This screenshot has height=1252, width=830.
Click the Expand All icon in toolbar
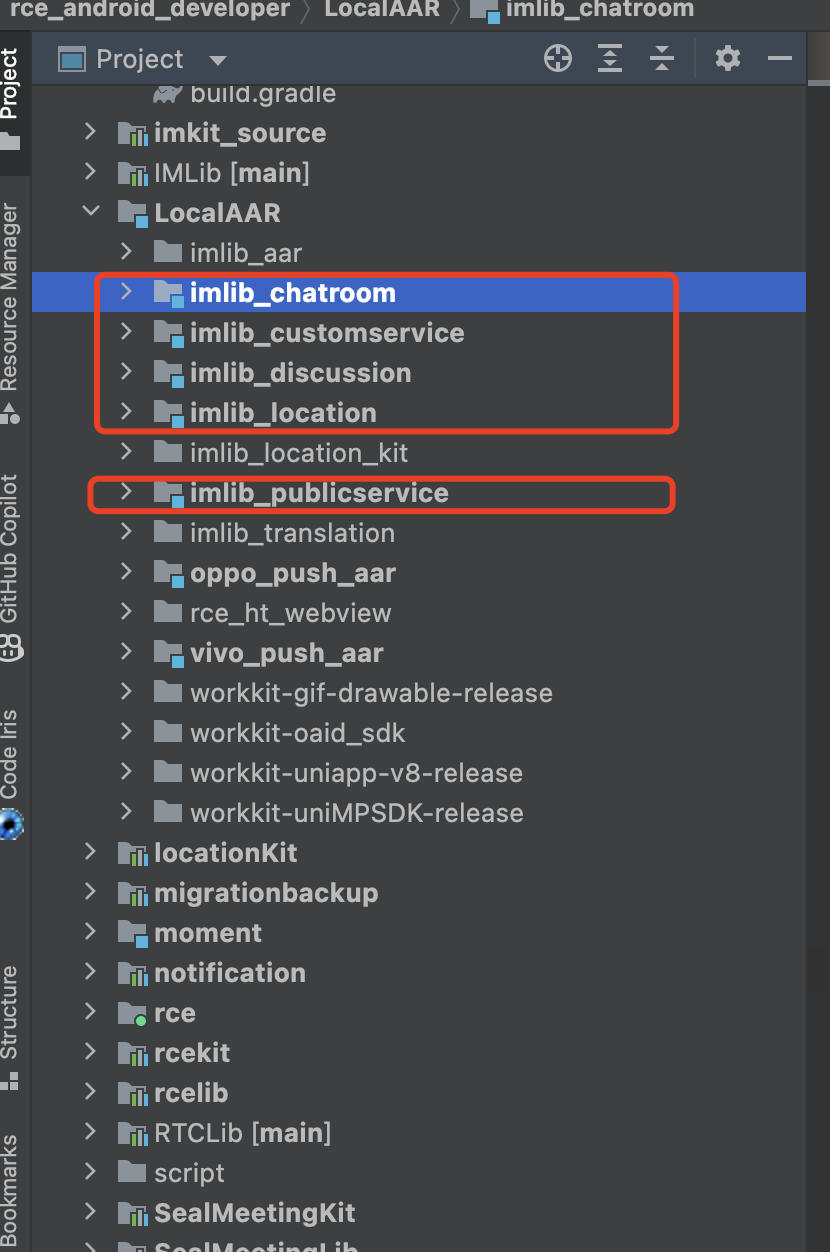pos(610,59)
